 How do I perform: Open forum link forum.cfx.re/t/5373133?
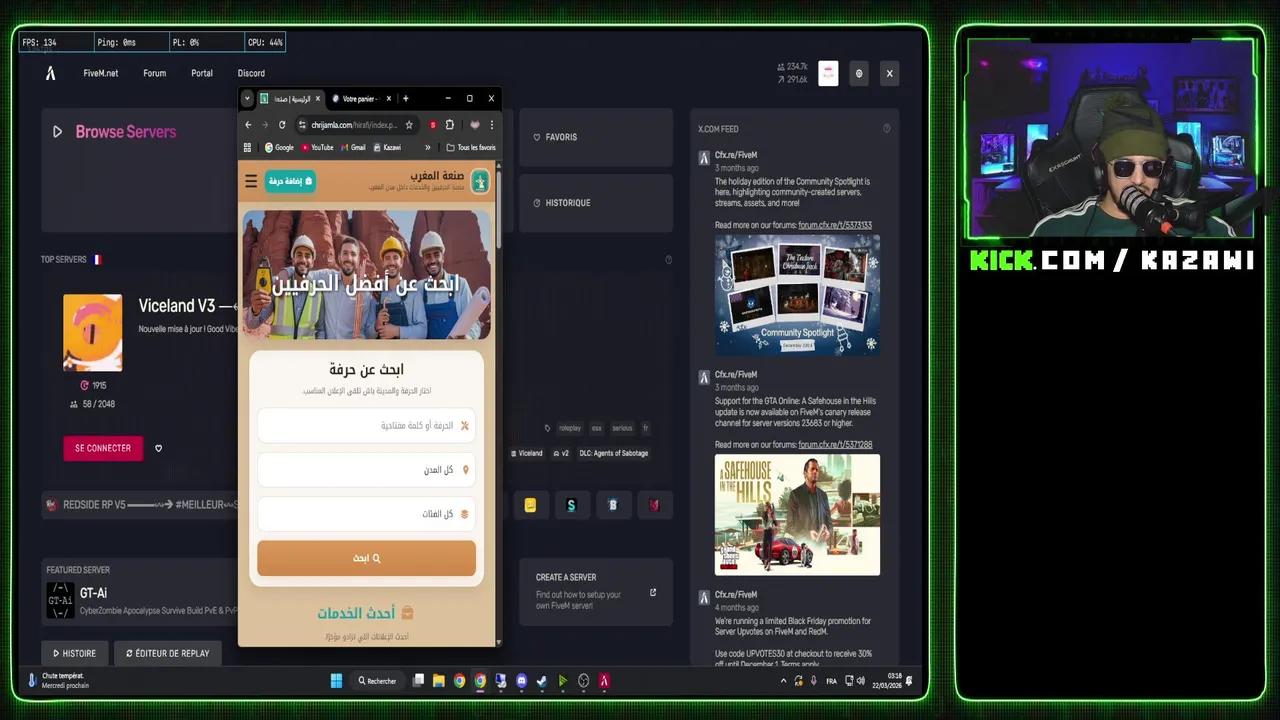point(835,225)
